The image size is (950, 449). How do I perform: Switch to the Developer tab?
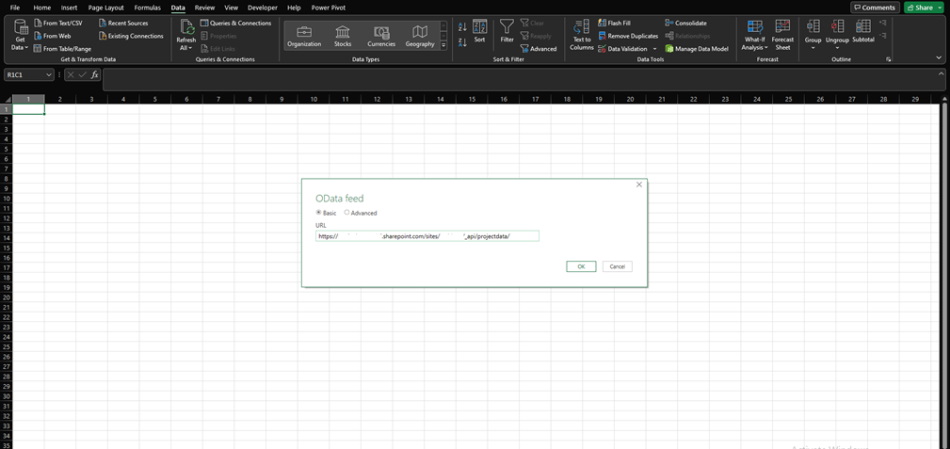tap(263, 8)
